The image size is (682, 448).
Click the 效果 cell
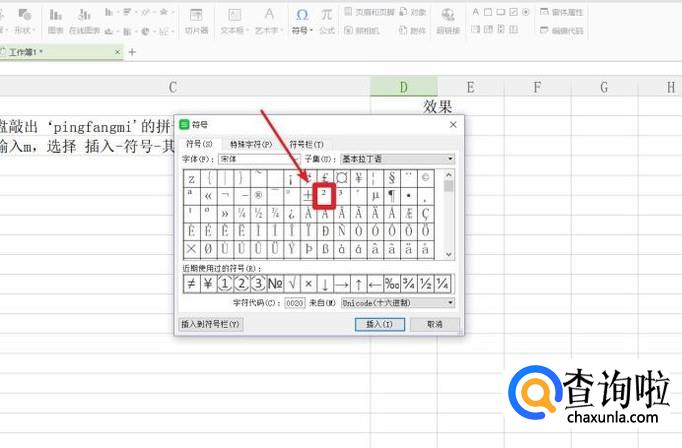pyautogui.click(x=437, y=106)
